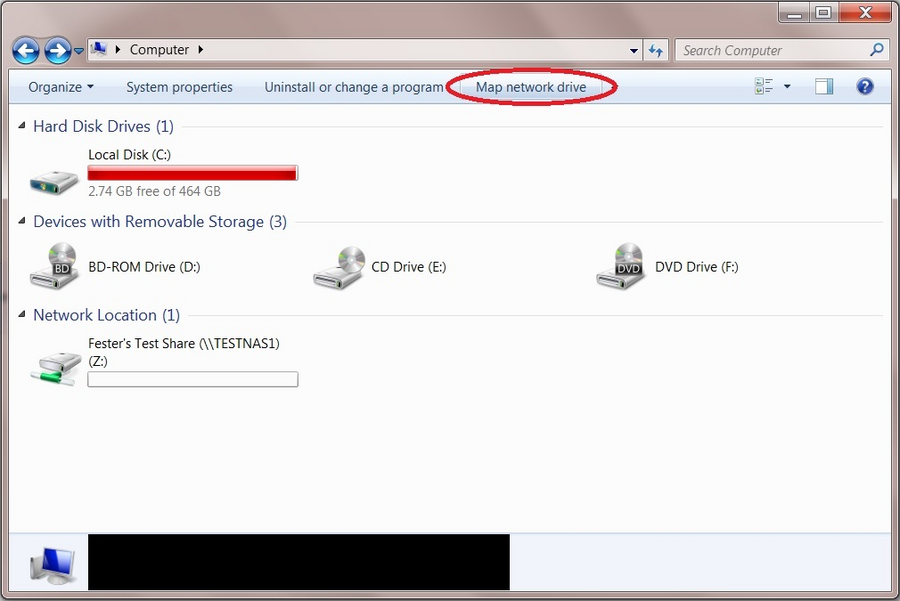The image size is (900, 601).
Task: Open the address bar history dropdown
Action: point(634,50)
